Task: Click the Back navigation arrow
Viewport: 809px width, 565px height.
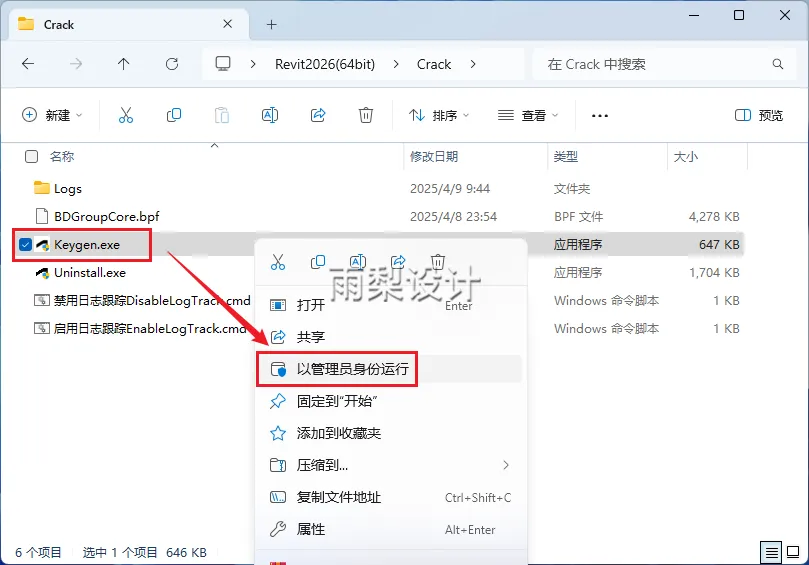Action: [x=28, y=64]
